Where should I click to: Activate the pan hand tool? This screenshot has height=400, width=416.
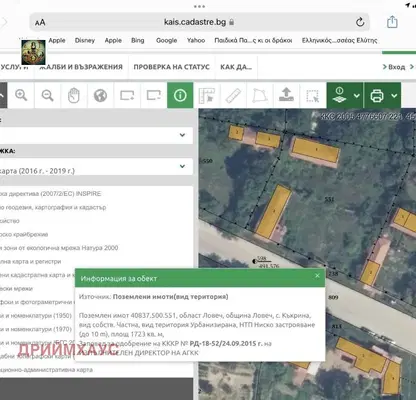pyautogui.click(x=74, y=95)
